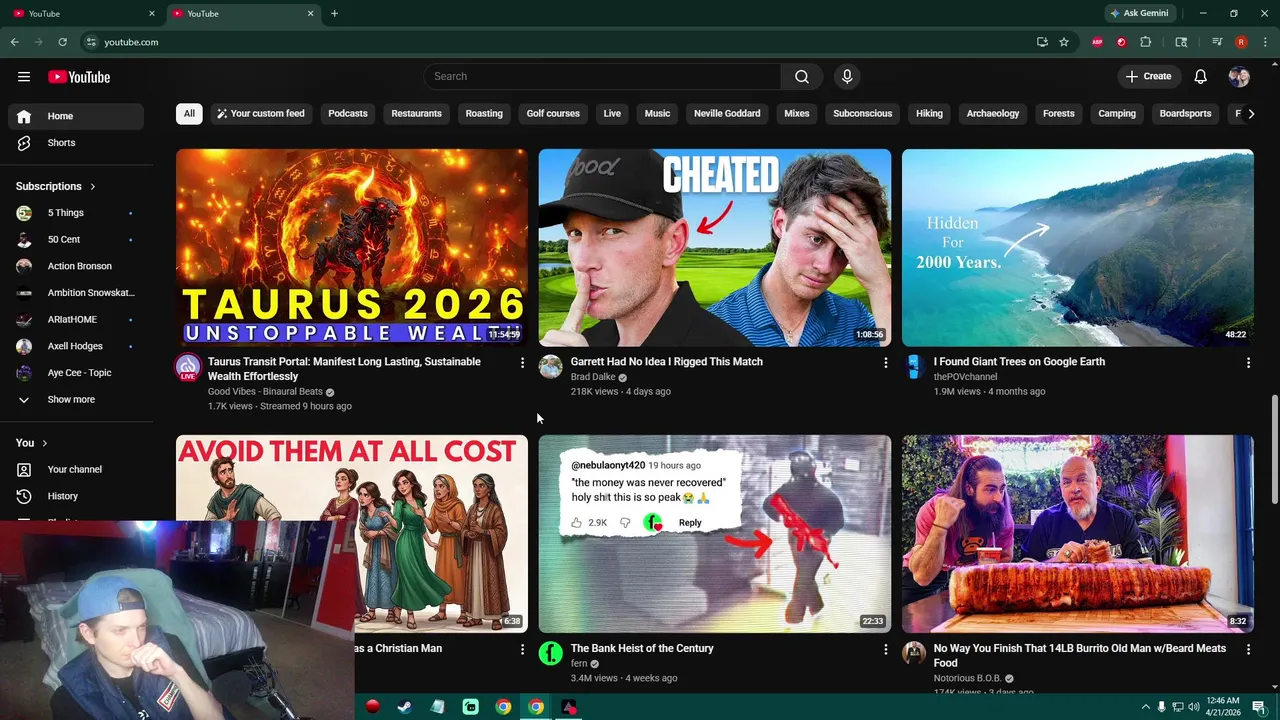Open the Windows notification center

tap(1259, 707)
